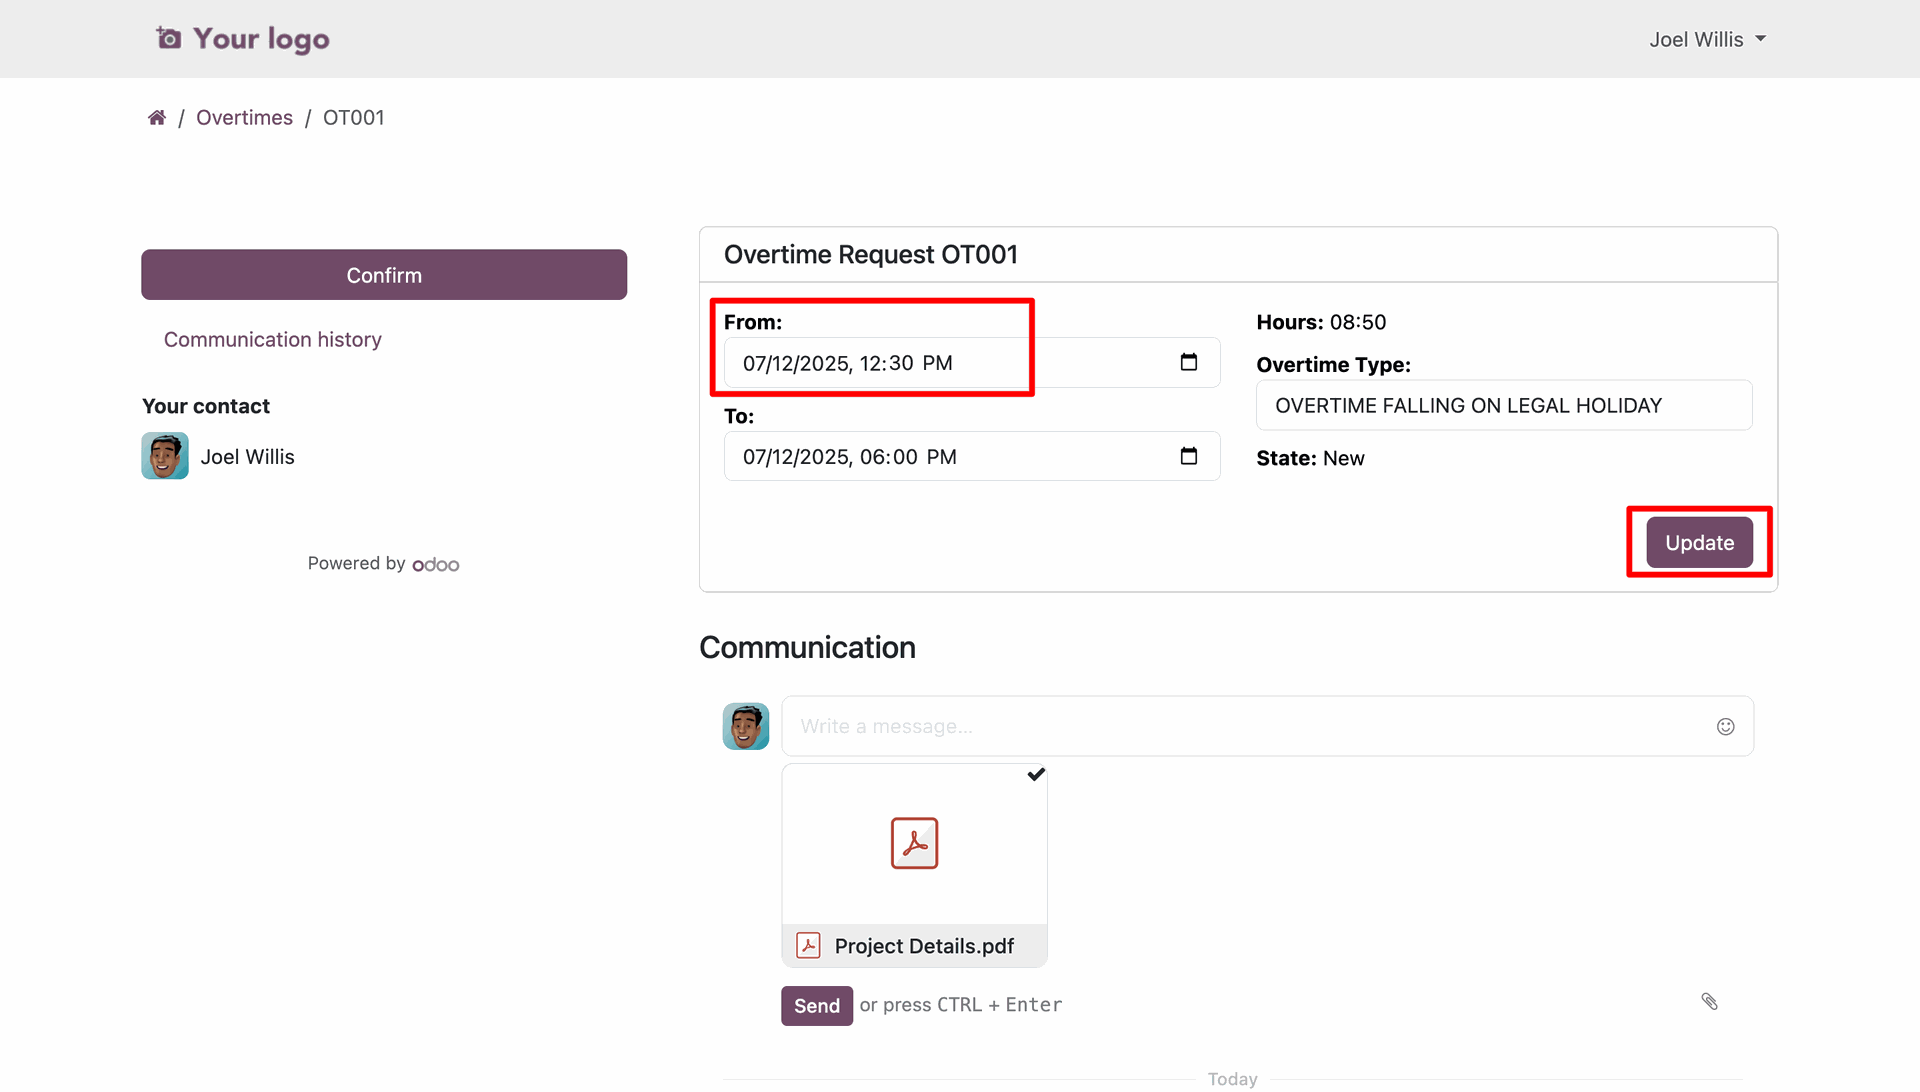Image resolution: width=1920 pixels, height=1092 pixels.
Task: Click the checkmark on Project Details attachment
Action: tap(1036, 774)
